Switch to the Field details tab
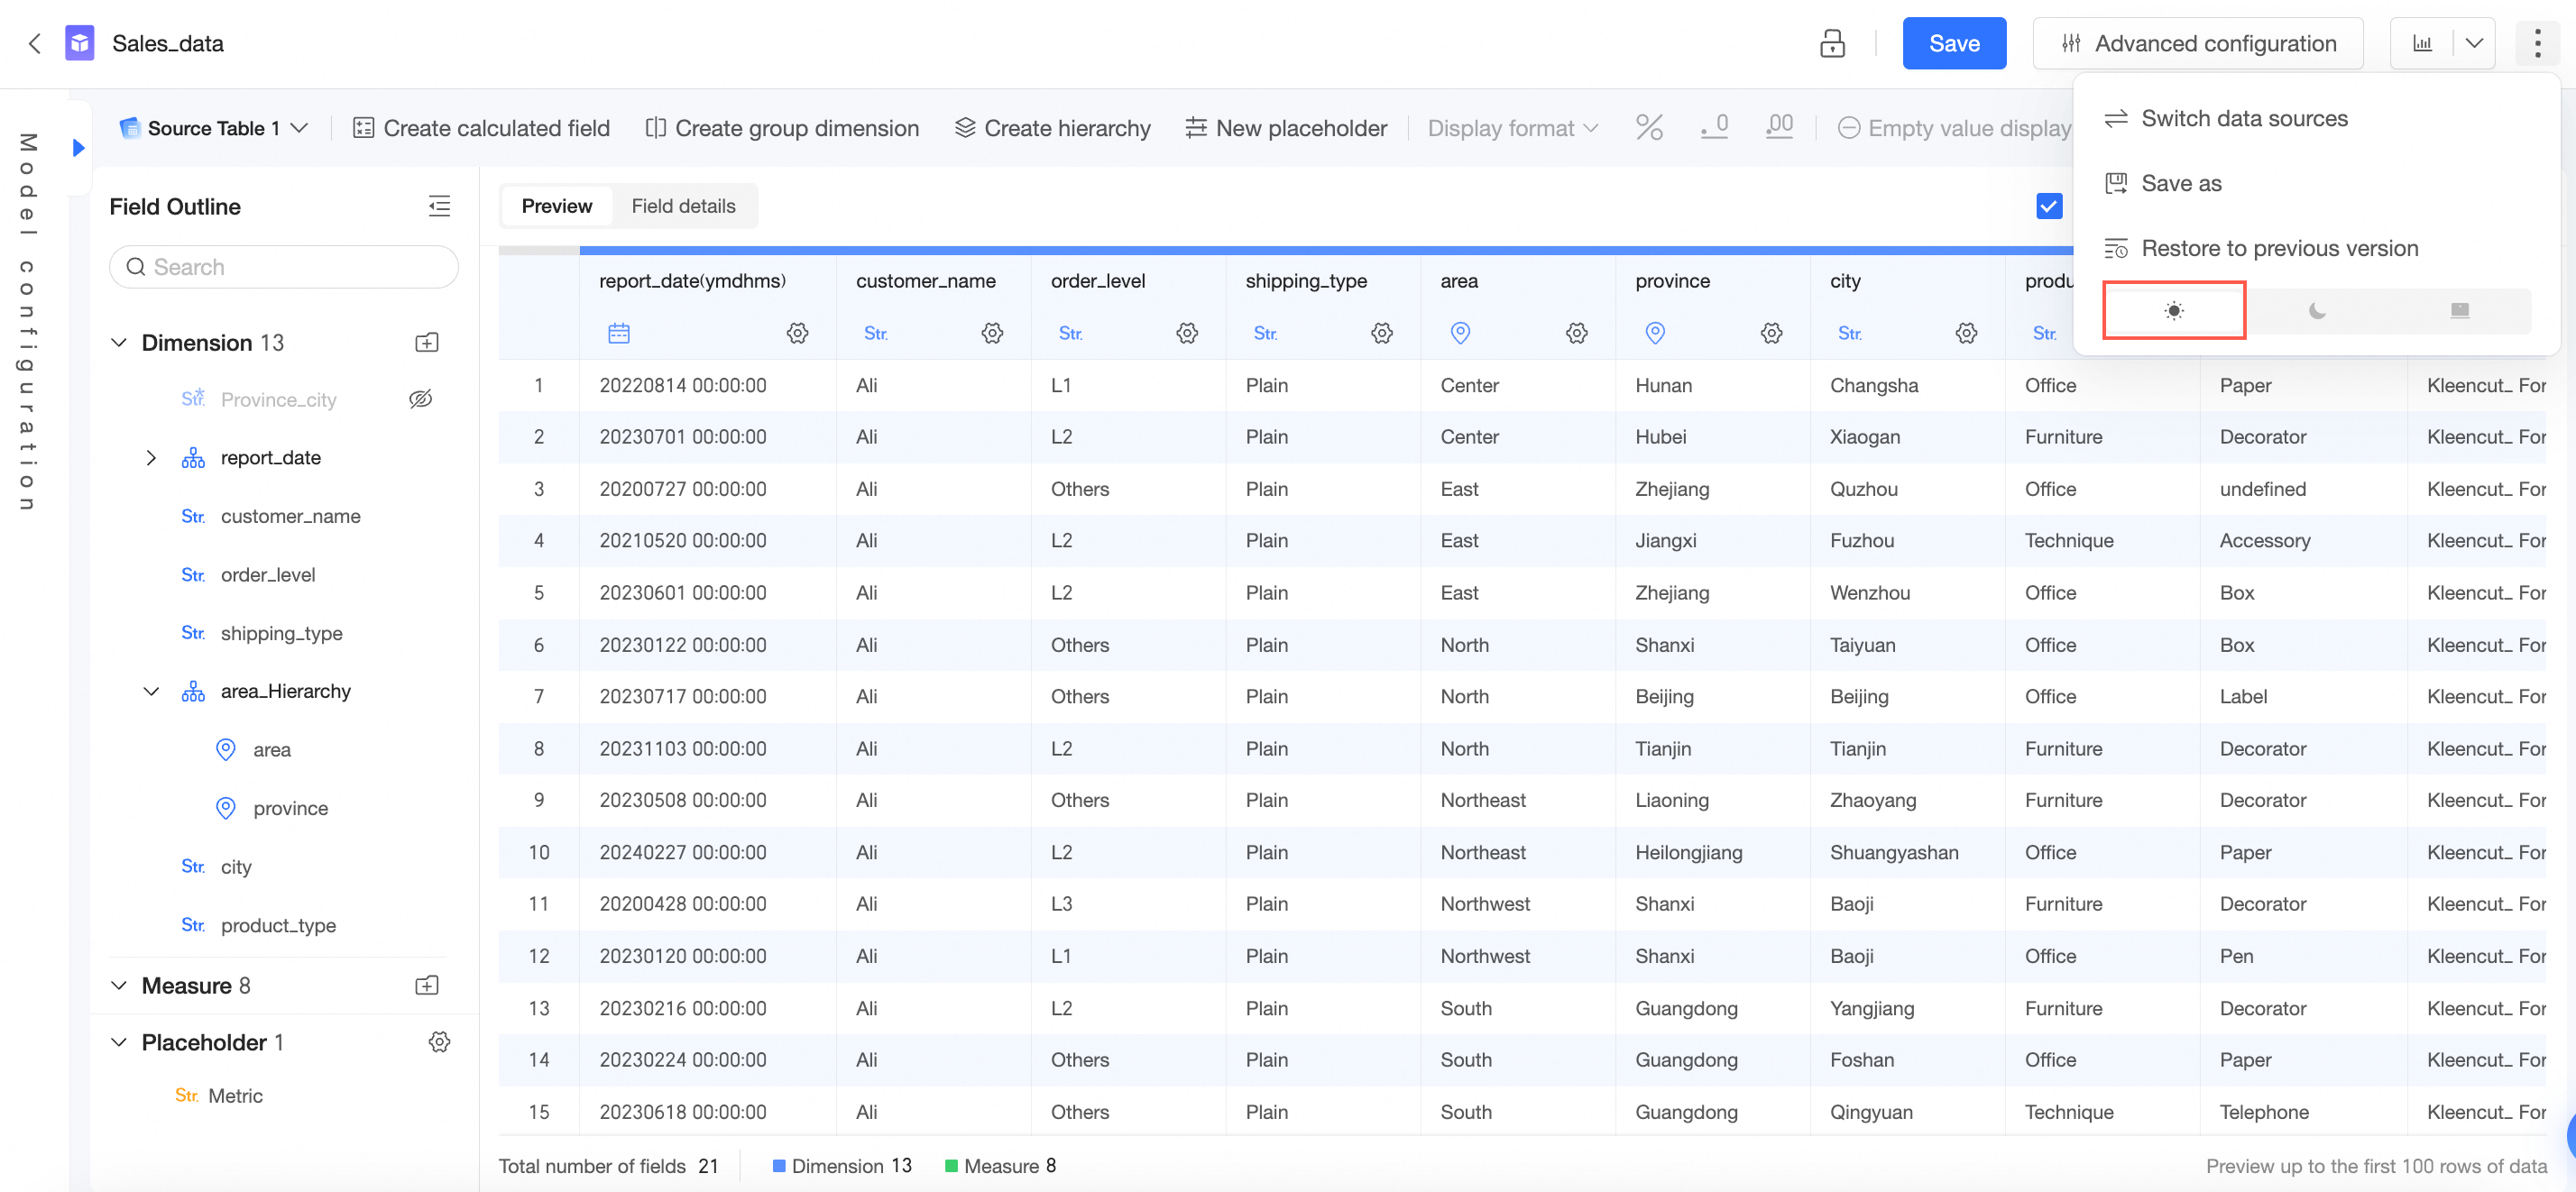The width and height of the screenshot is (2576, 1192). click(x=683, y=206)
